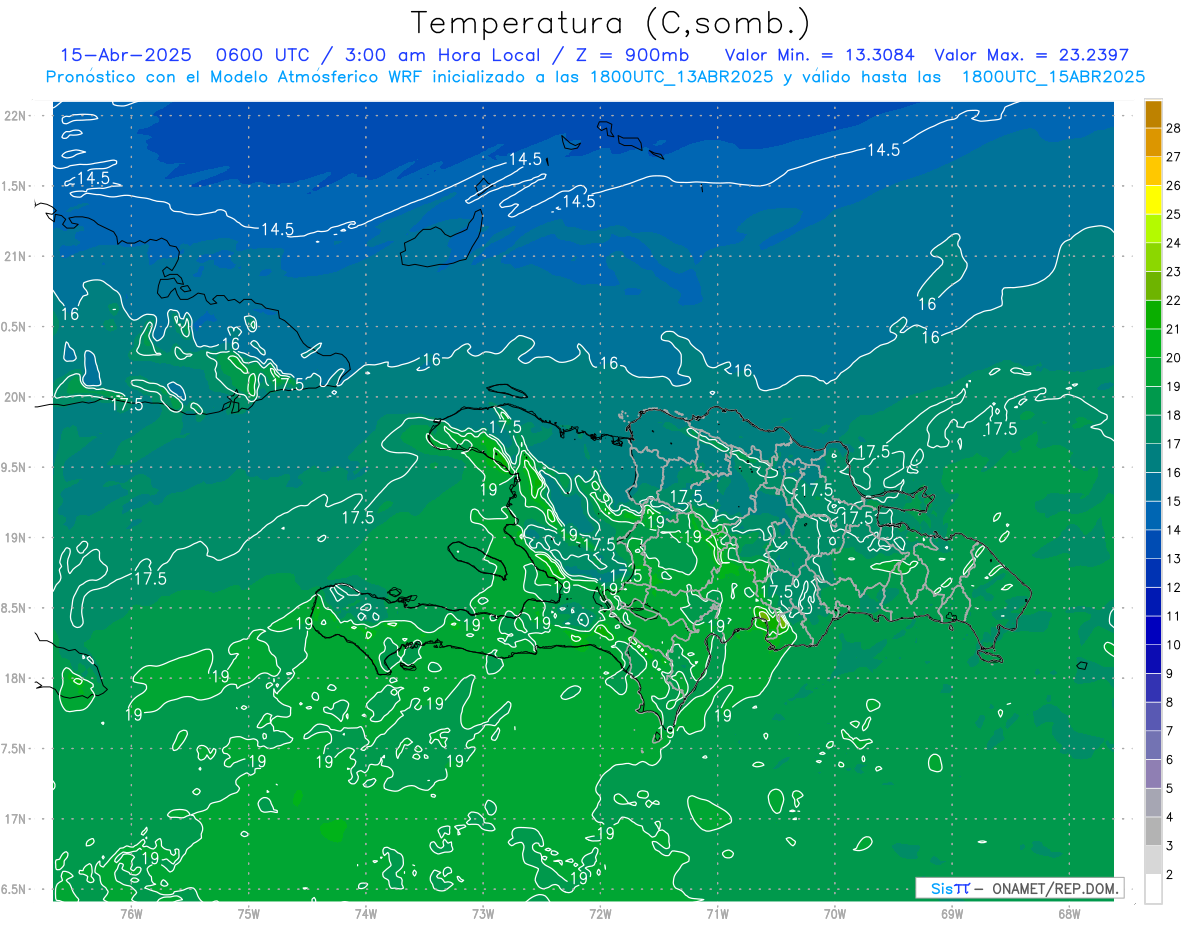This screenshot has height=927, width=1200.
Task: Click the ONAMET/REP.DOM. credit label
Action: click(1056, 888)
